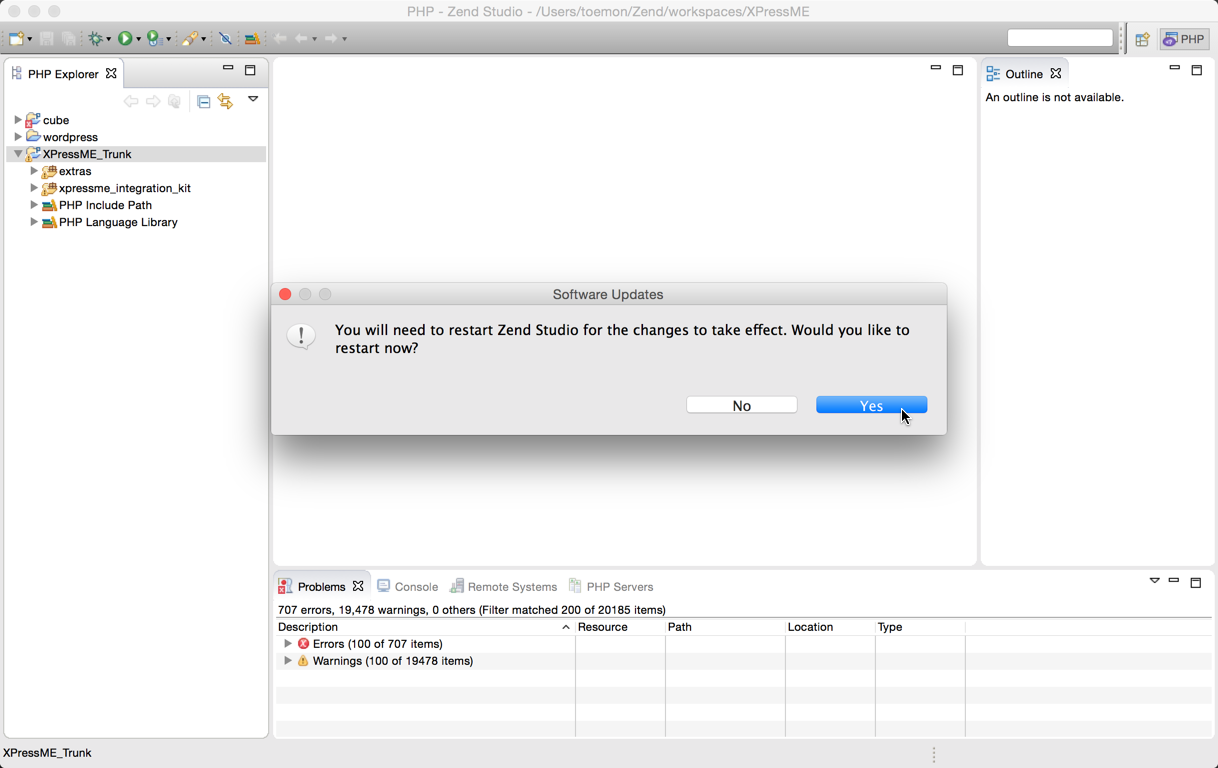
Task: Toggle Skip All Breakpoints icon
Action: (x=225, y=39)
